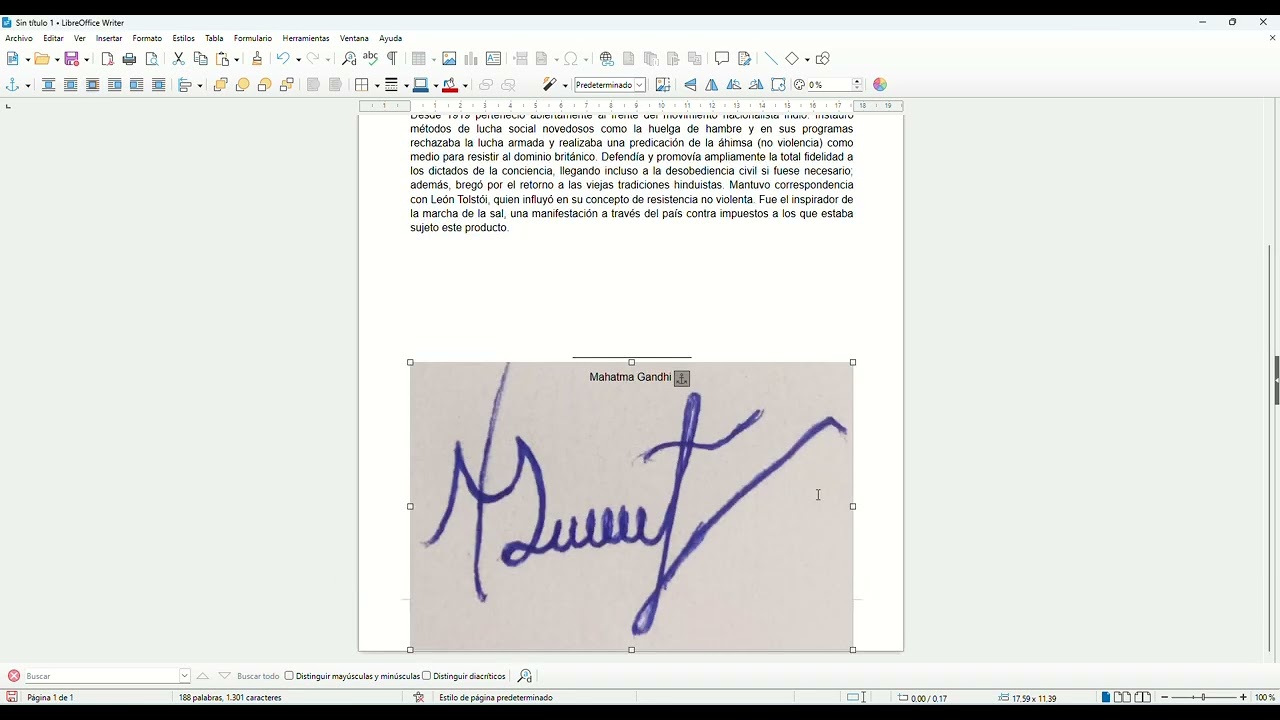Image resolution: width=1280 pixels, height=720 pixels.
Task: Open the Archivo menu
Action: [x=19, y=38]
